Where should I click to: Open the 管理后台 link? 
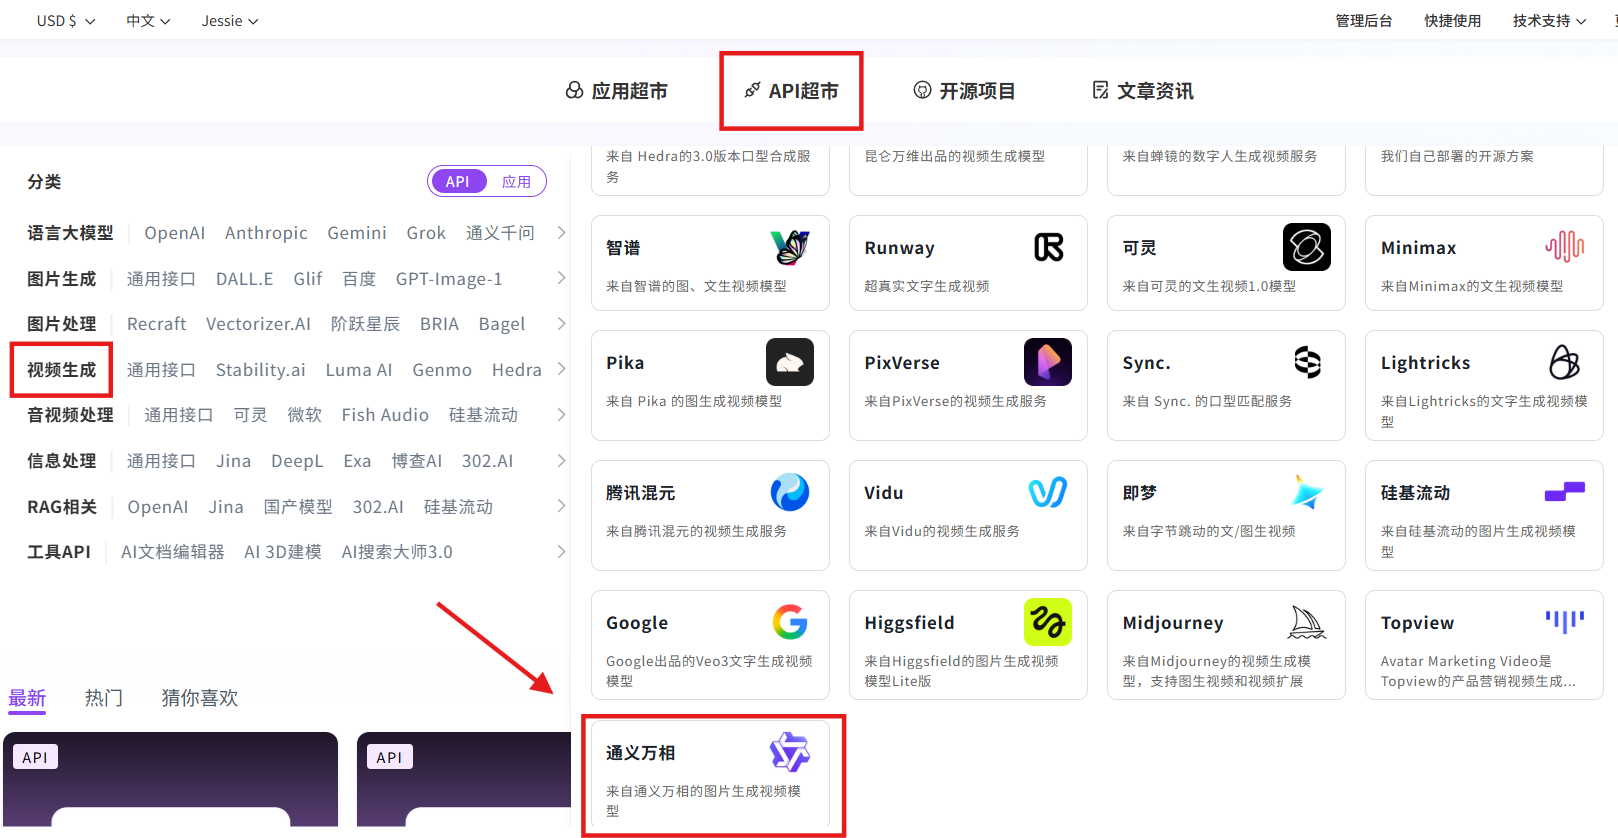(x=1364, y=20)
